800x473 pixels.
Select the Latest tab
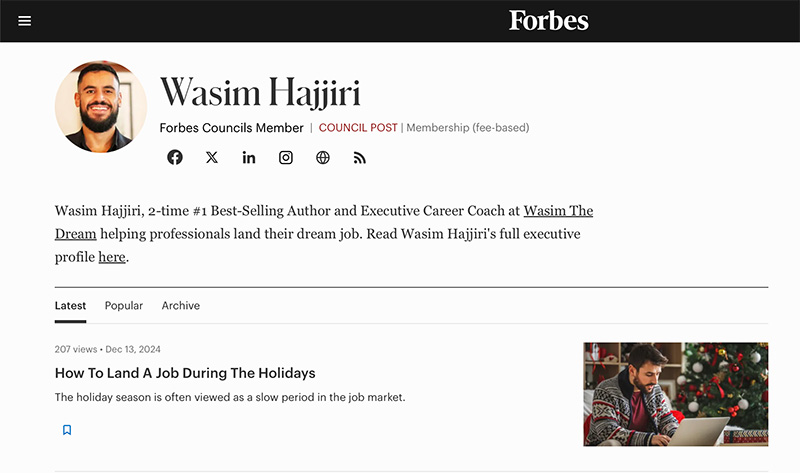(x=70, y=305)
